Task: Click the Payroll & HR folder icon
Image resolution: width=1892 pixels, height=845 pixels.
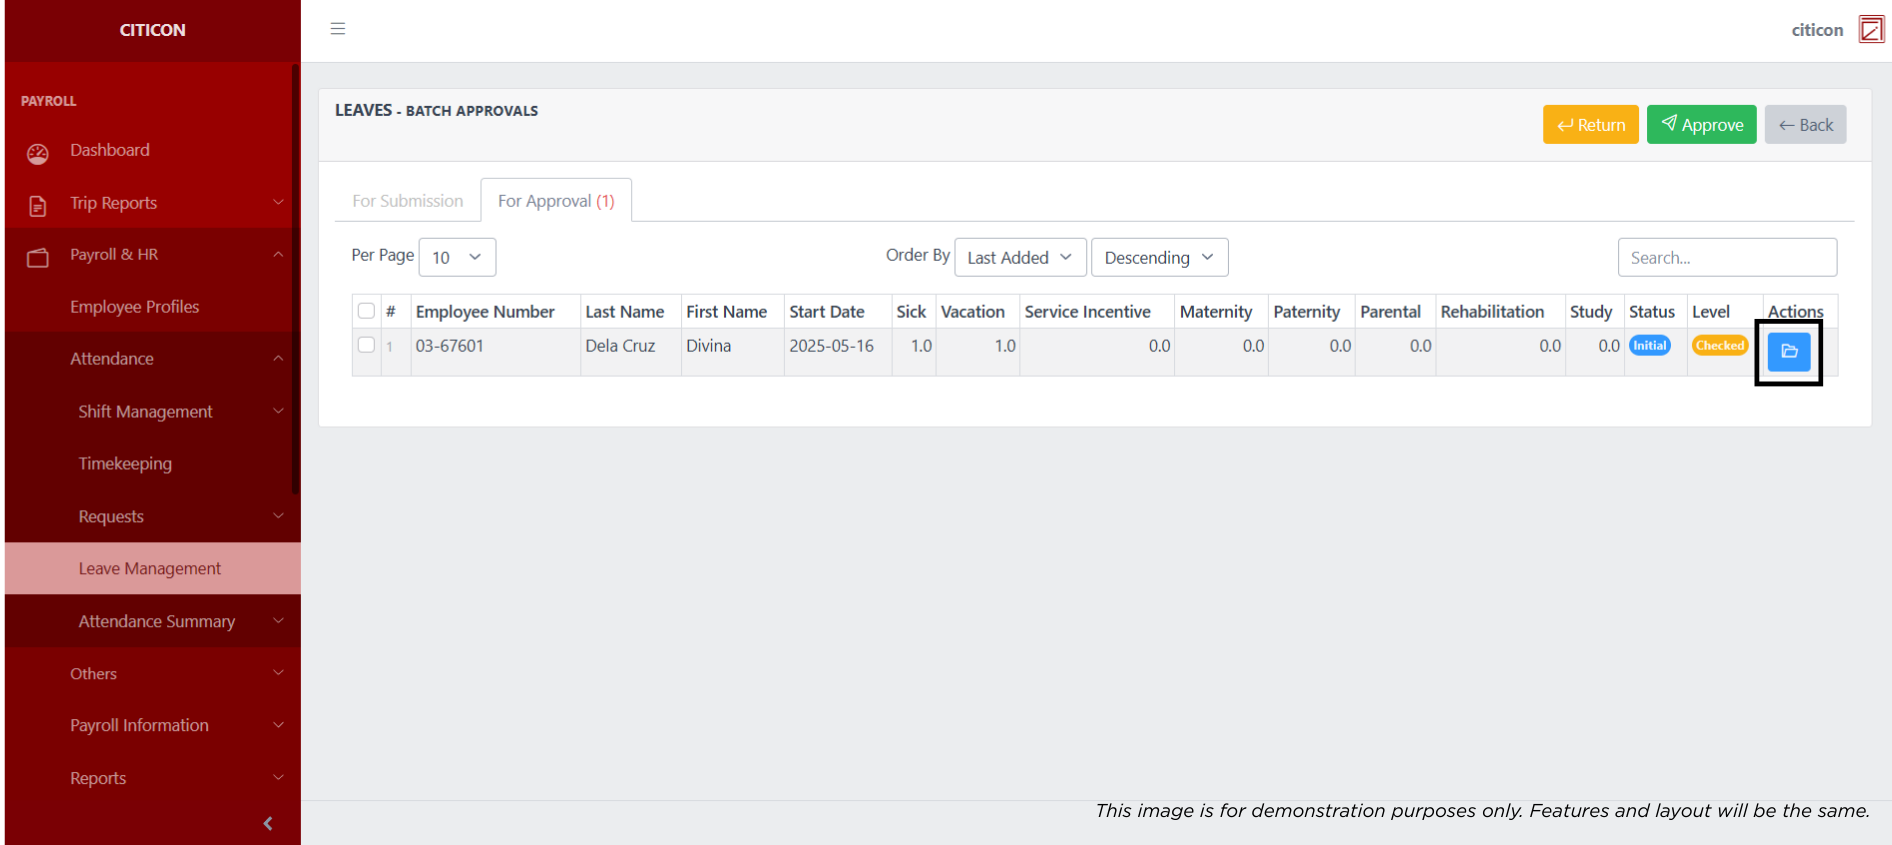Action: pyautogui.click(x=38, y=258)
